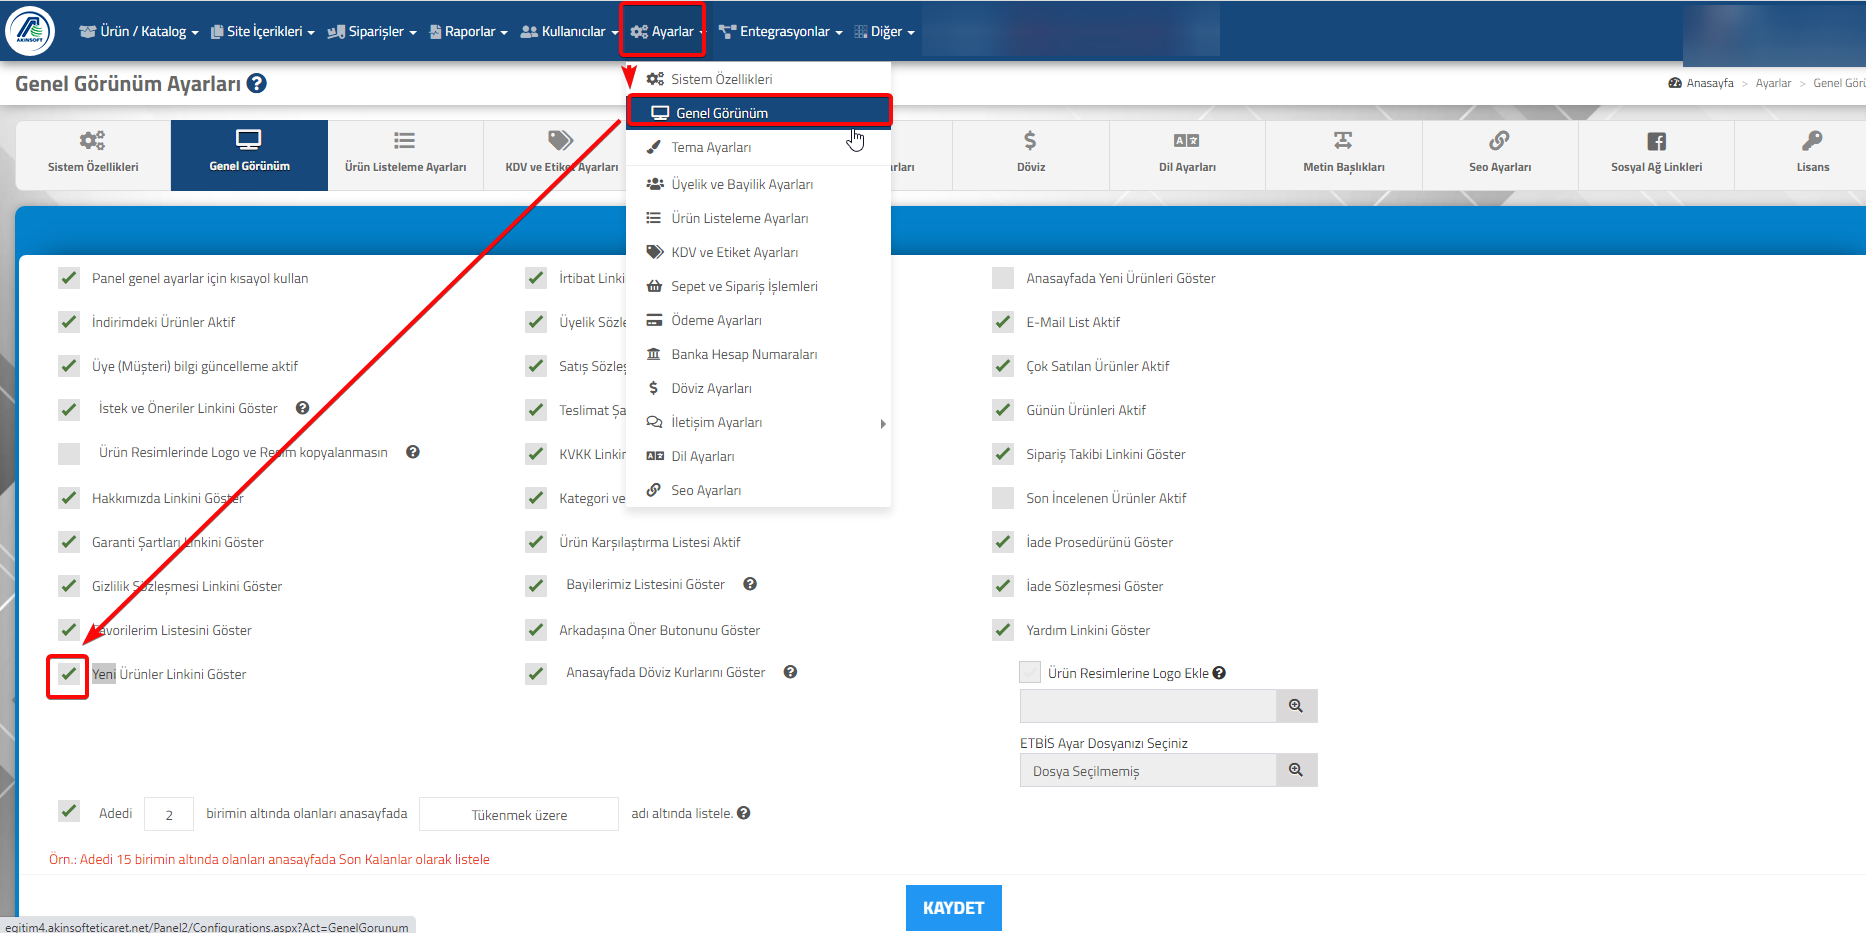Expand Entegrasyonlar dropdown menu
The width and height of the screenshot is (1866, 933).
click(x=781, y=31)
